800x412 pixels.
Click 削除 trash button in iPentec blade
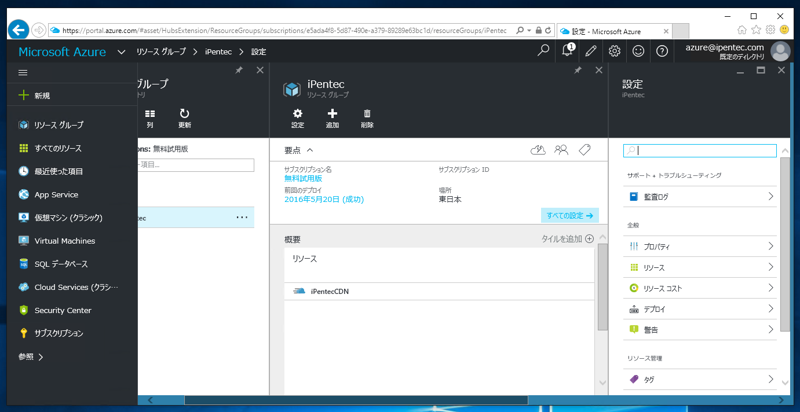(367, 118)
